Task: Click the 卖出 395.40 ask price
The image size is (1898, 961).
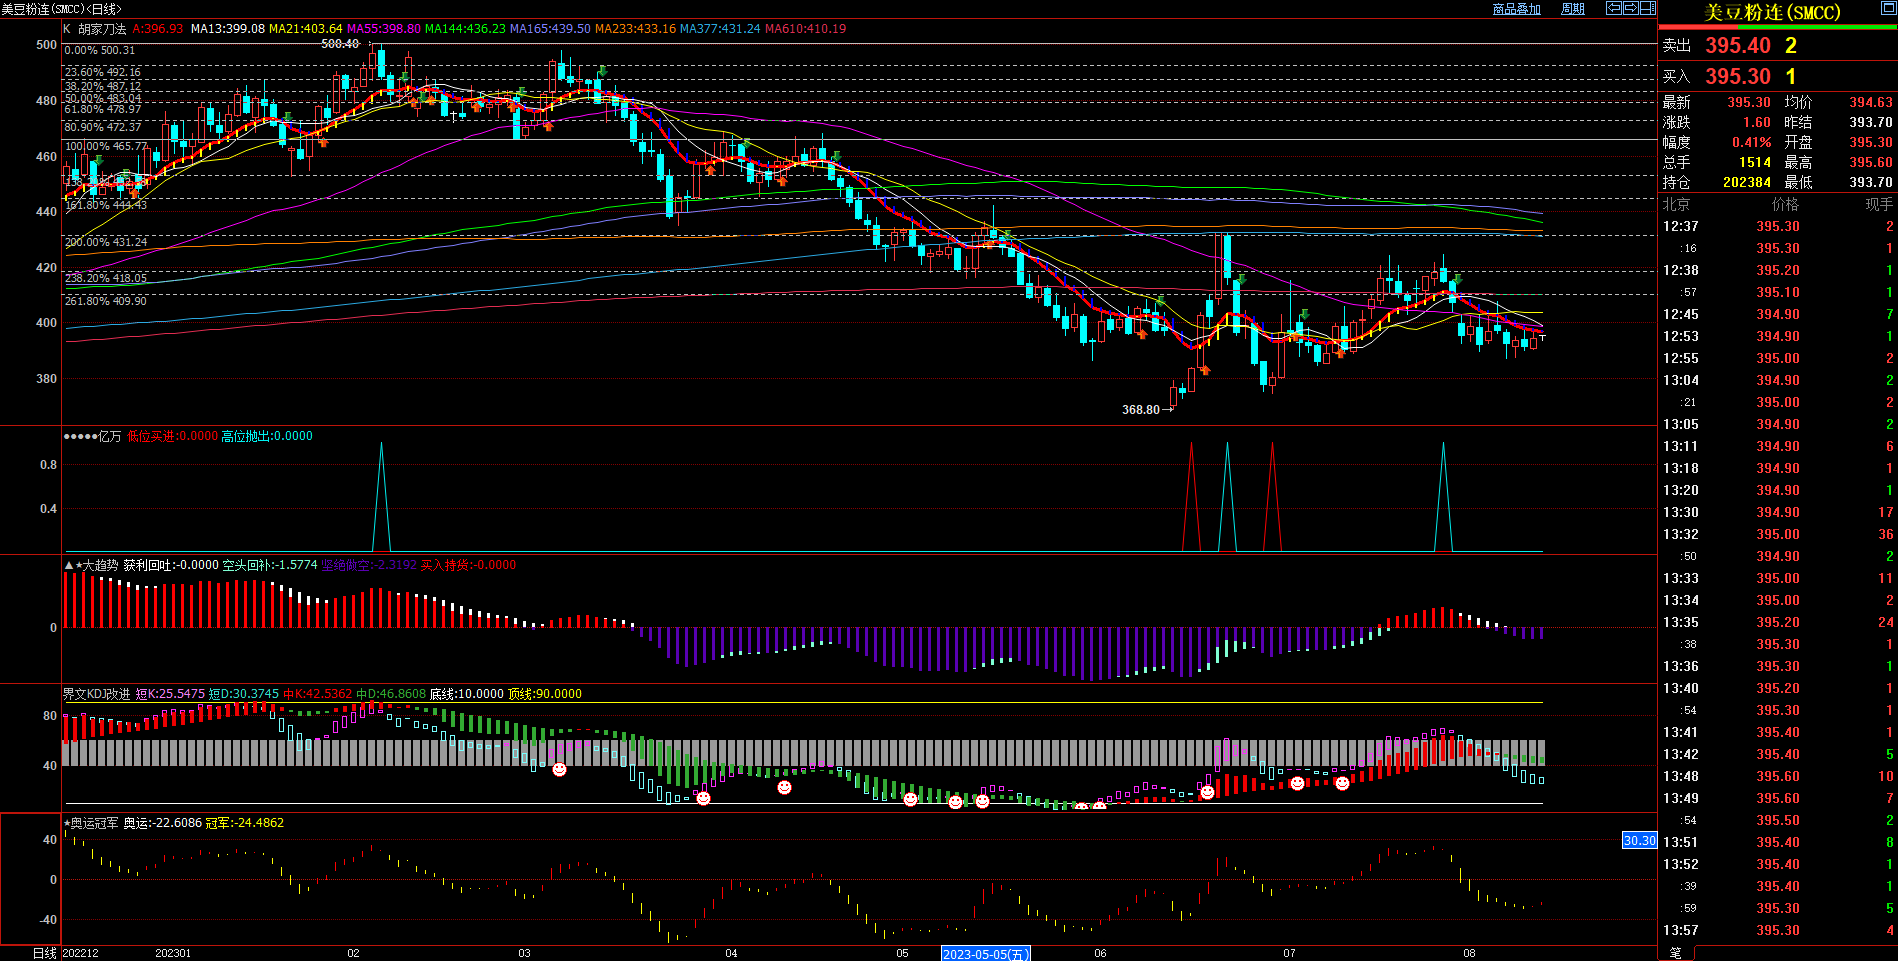Action: [x=1737, y=46]
